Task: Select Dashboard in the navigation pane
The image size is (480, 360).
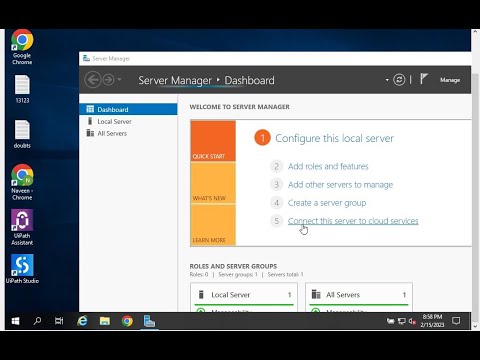Action: (x=128, y=109)
